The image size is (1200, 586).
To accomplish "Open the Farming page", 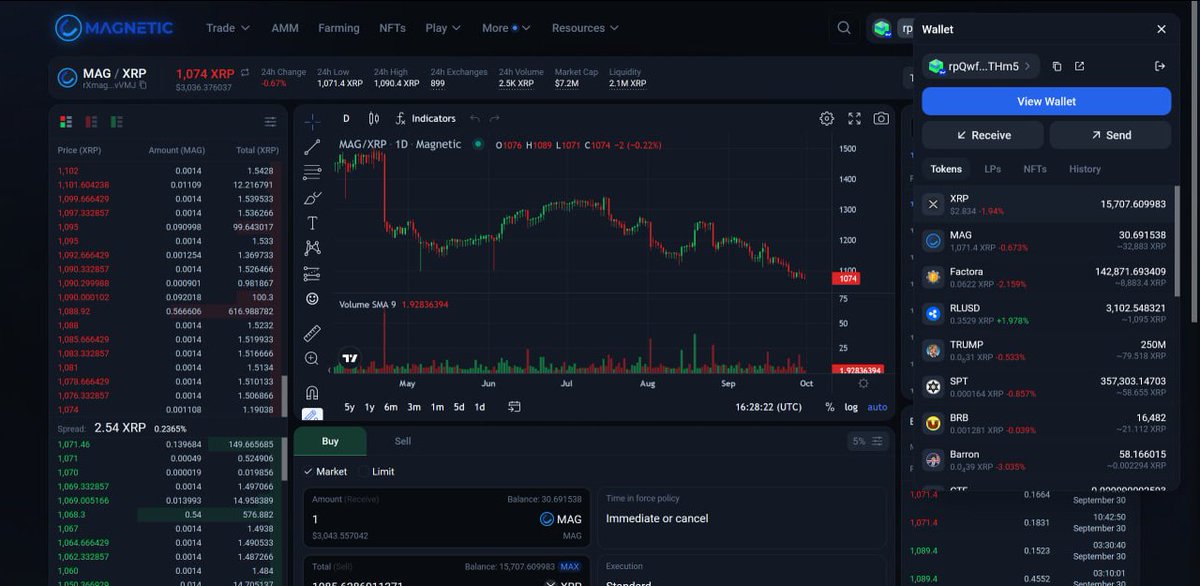I will point(339,28).
